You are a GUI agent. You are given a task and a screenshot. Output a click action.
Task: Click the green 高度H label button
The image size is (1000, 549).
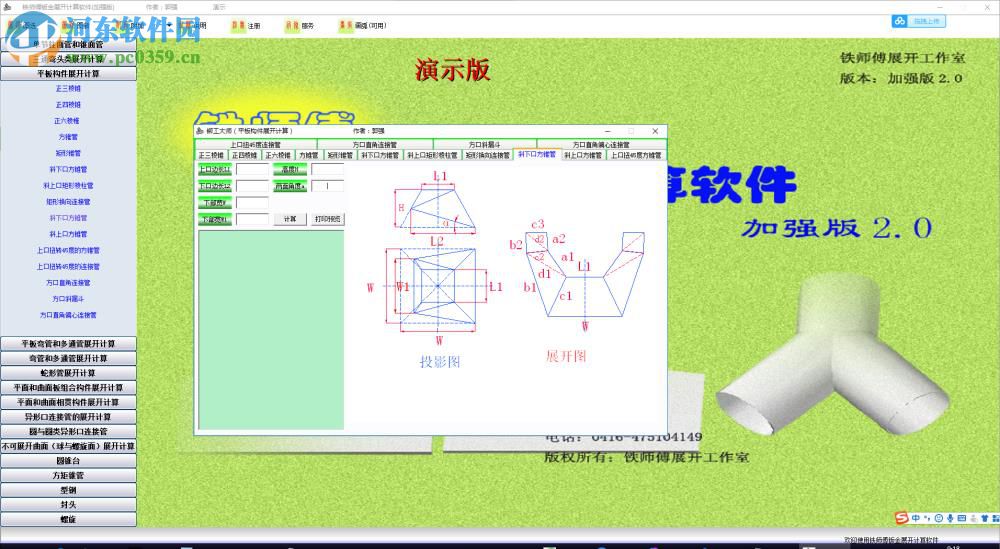point(290,170)
